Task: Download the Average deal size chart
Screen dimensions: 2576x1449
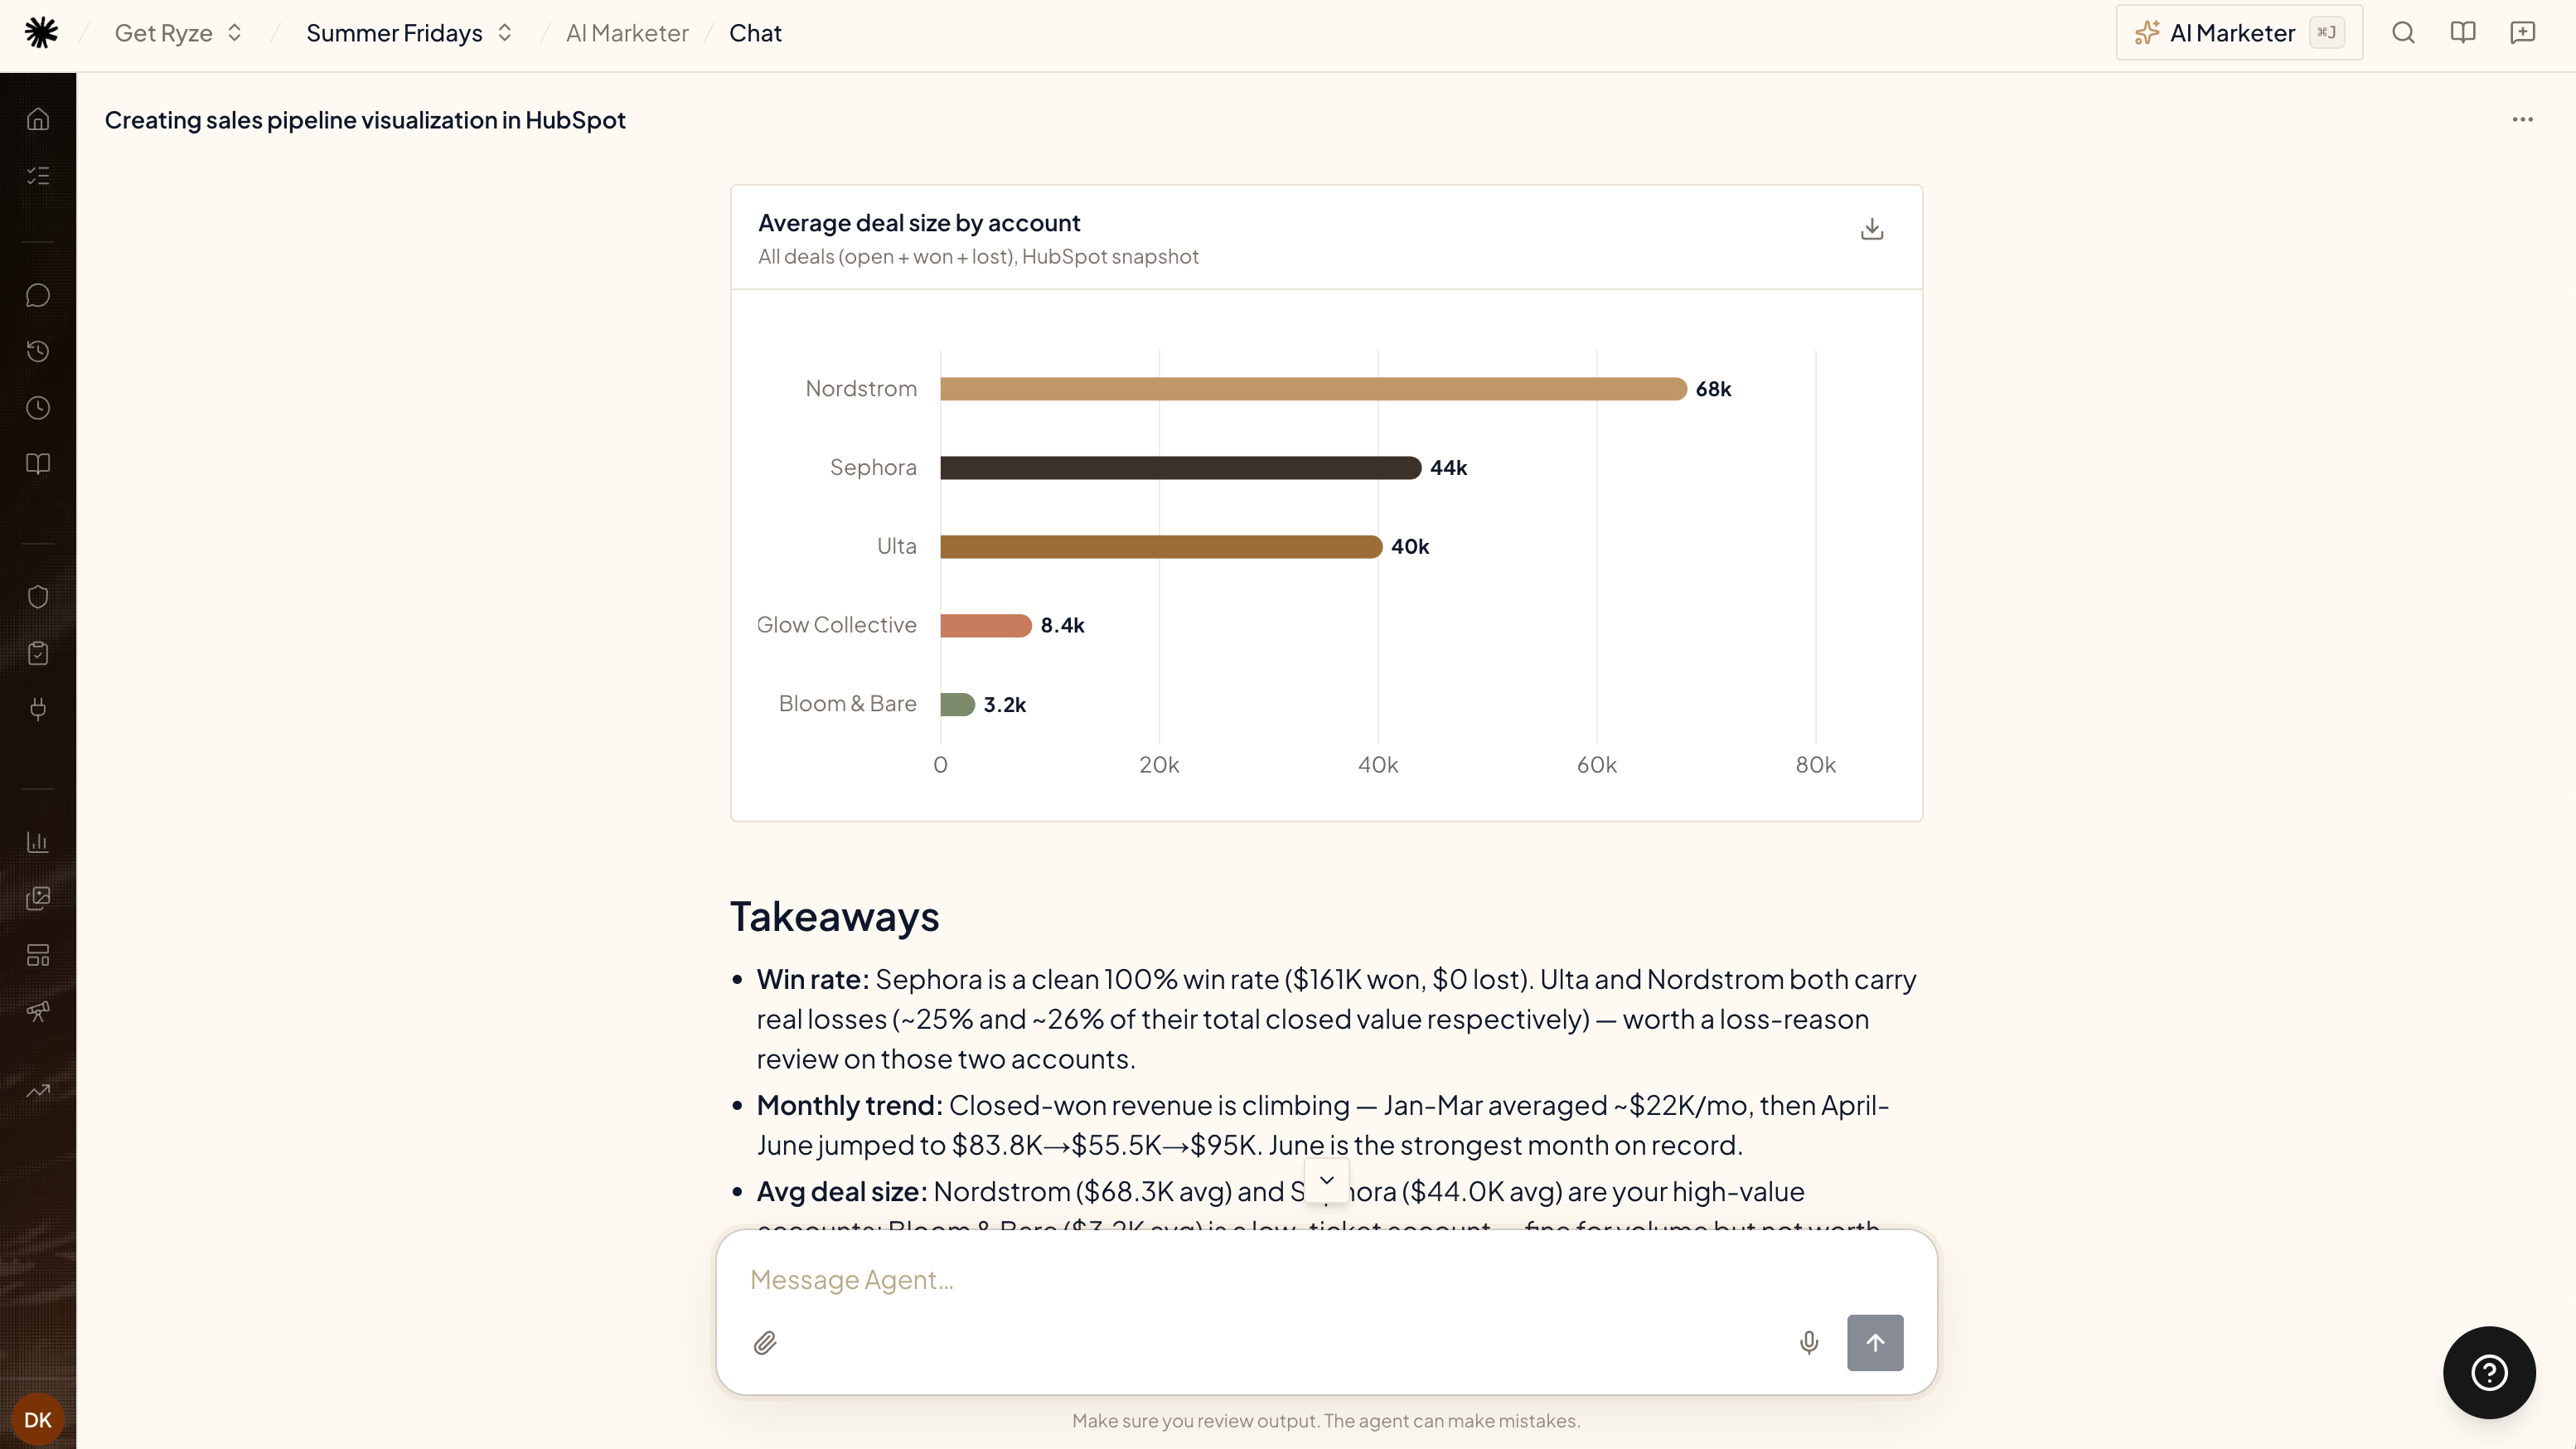Action: pyautogui.click(x=1872, y=229)
